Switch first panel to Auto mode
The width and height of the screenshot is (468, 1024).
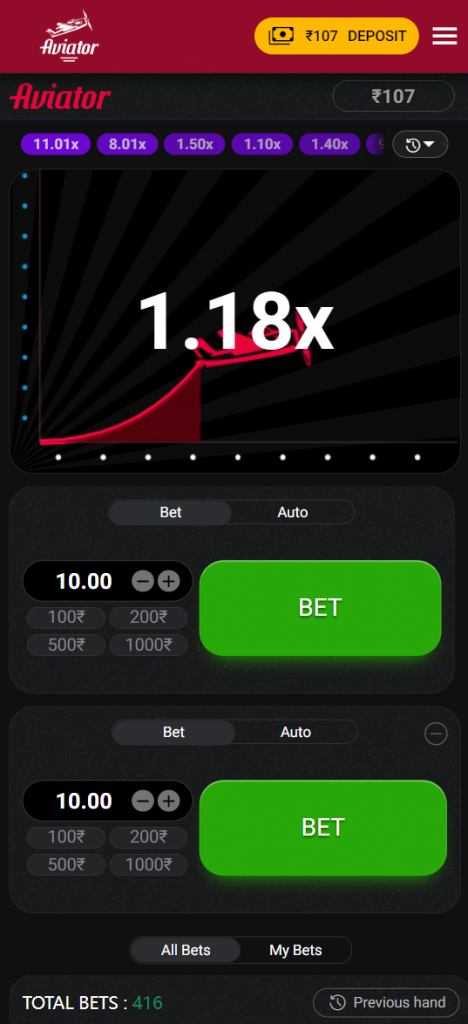(292, 513)
